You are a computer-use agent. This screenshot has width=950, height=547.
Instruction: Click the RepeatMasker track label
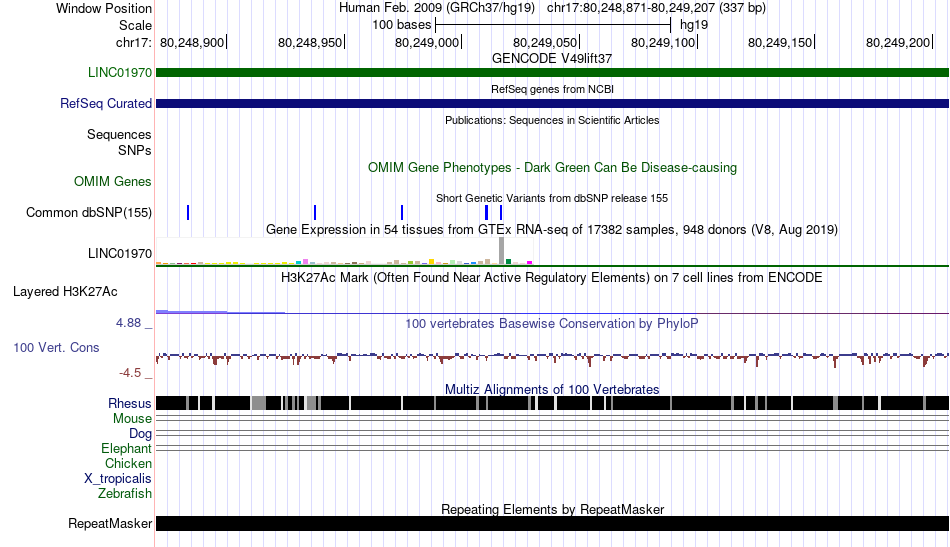tap(110, 523)
